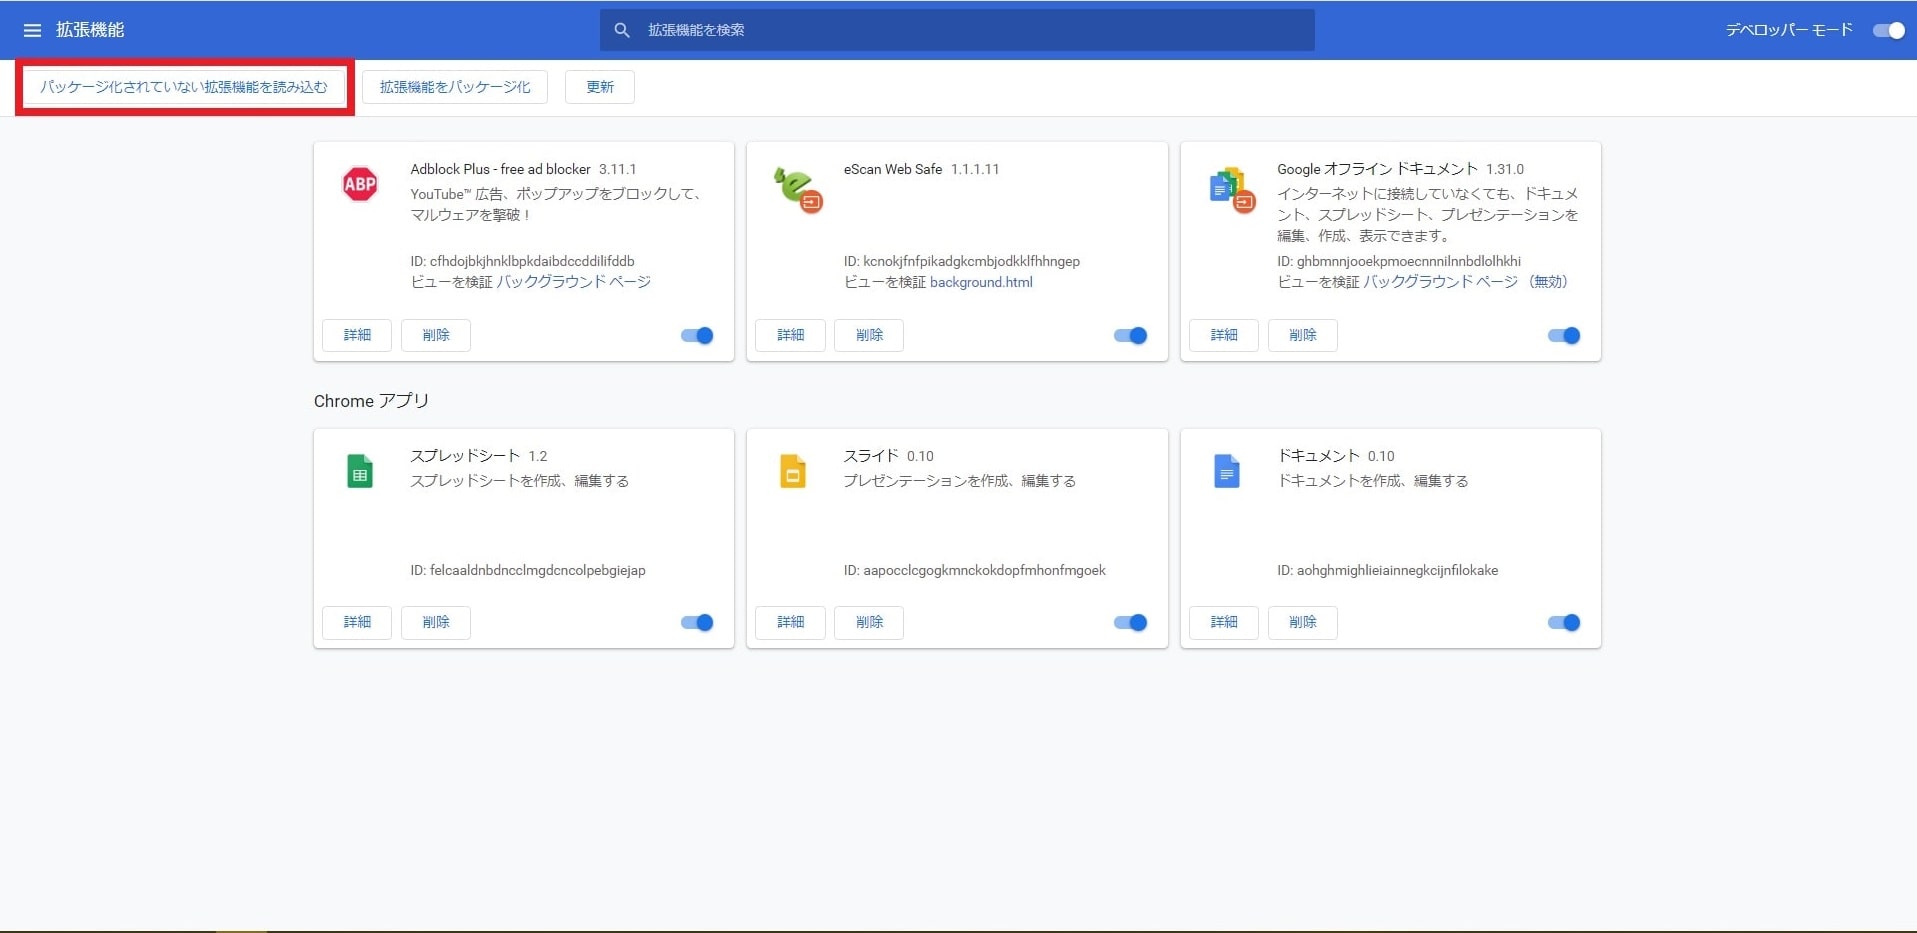Click Adblock Plus ID cfhdojbkjhnklbpkdaibdccddilifddb text
Screen dimensions: 1917x933
(522, 261)
